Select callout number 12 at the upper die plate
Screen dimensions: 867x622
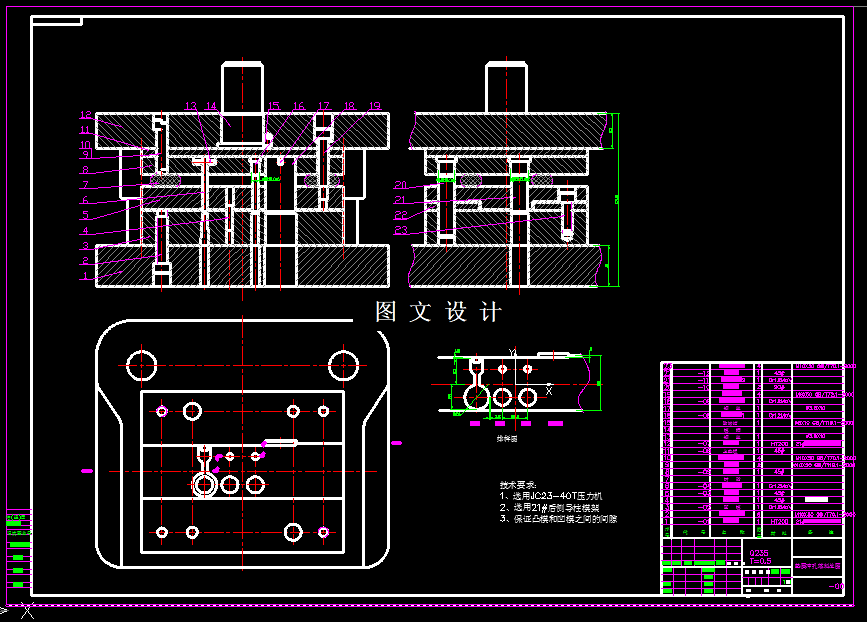click(86, 114)
